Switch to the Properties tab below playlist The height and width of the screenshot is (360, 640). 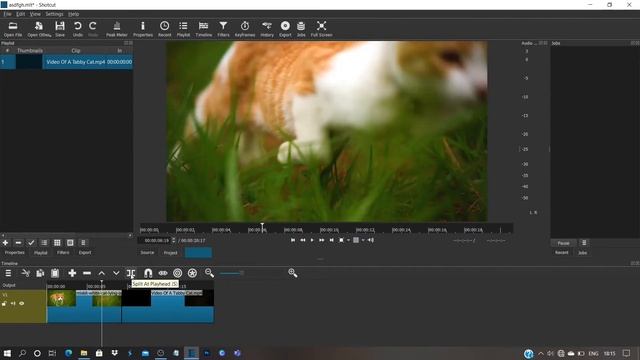(15, 253)
